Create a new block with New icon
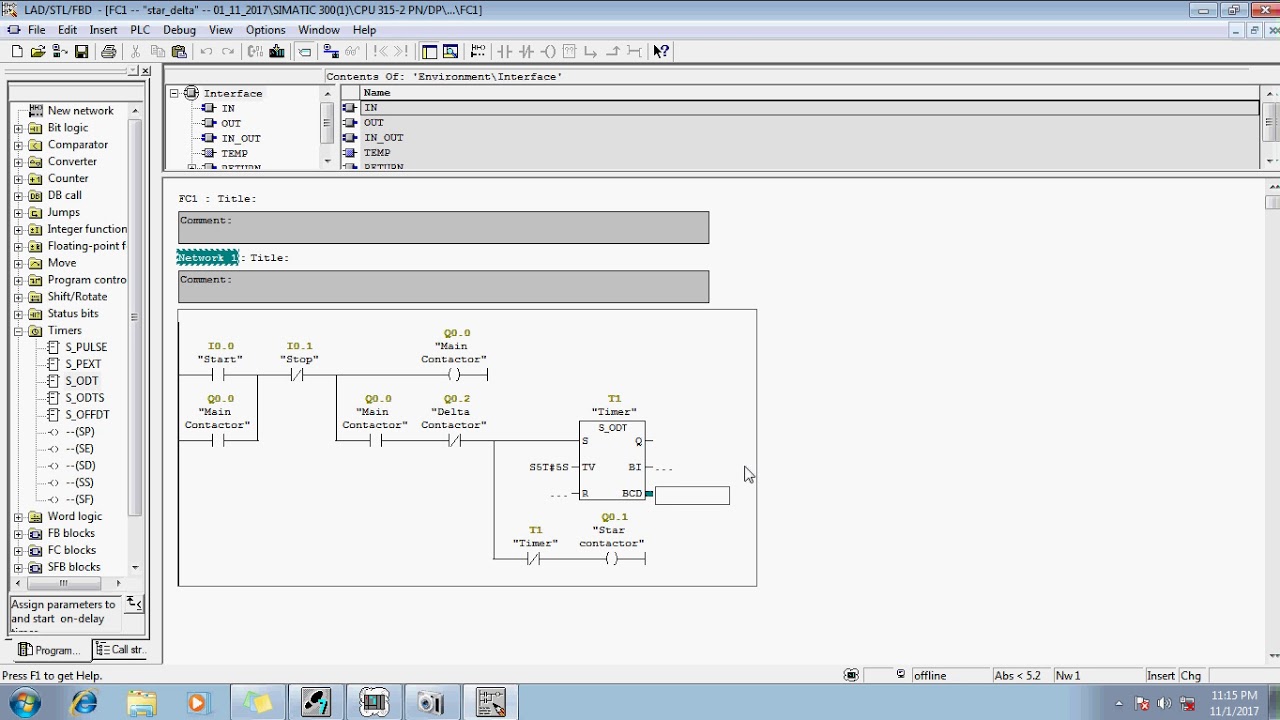This screenshot has width=1280, height=720. tap(17, 51)
